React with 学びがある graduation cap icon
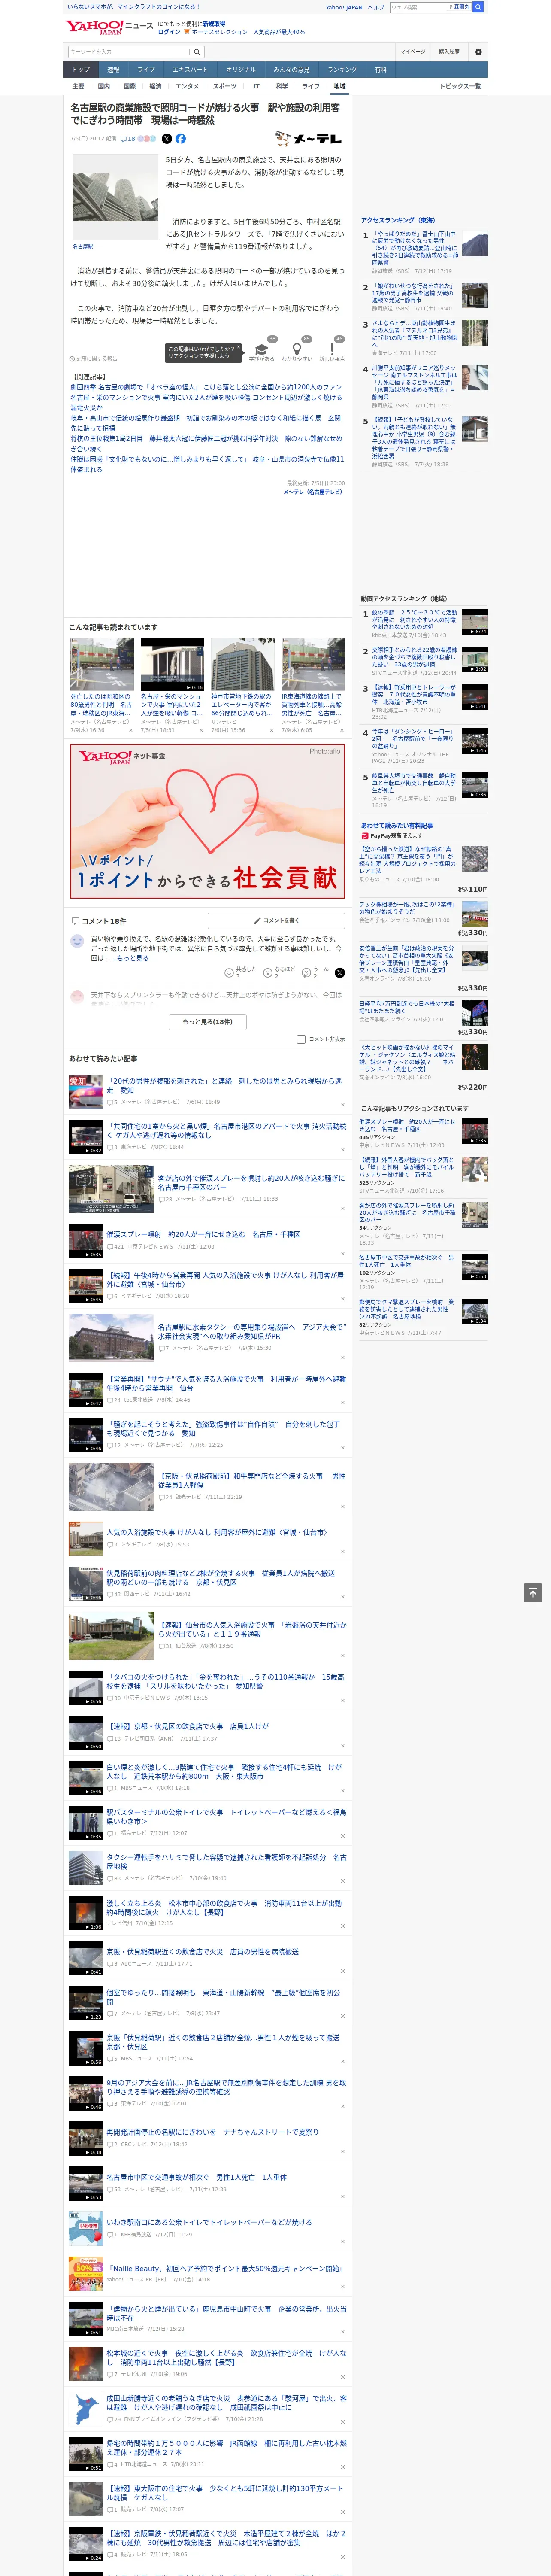This screenshot has width=551, height=2576. tap(262, 348)
